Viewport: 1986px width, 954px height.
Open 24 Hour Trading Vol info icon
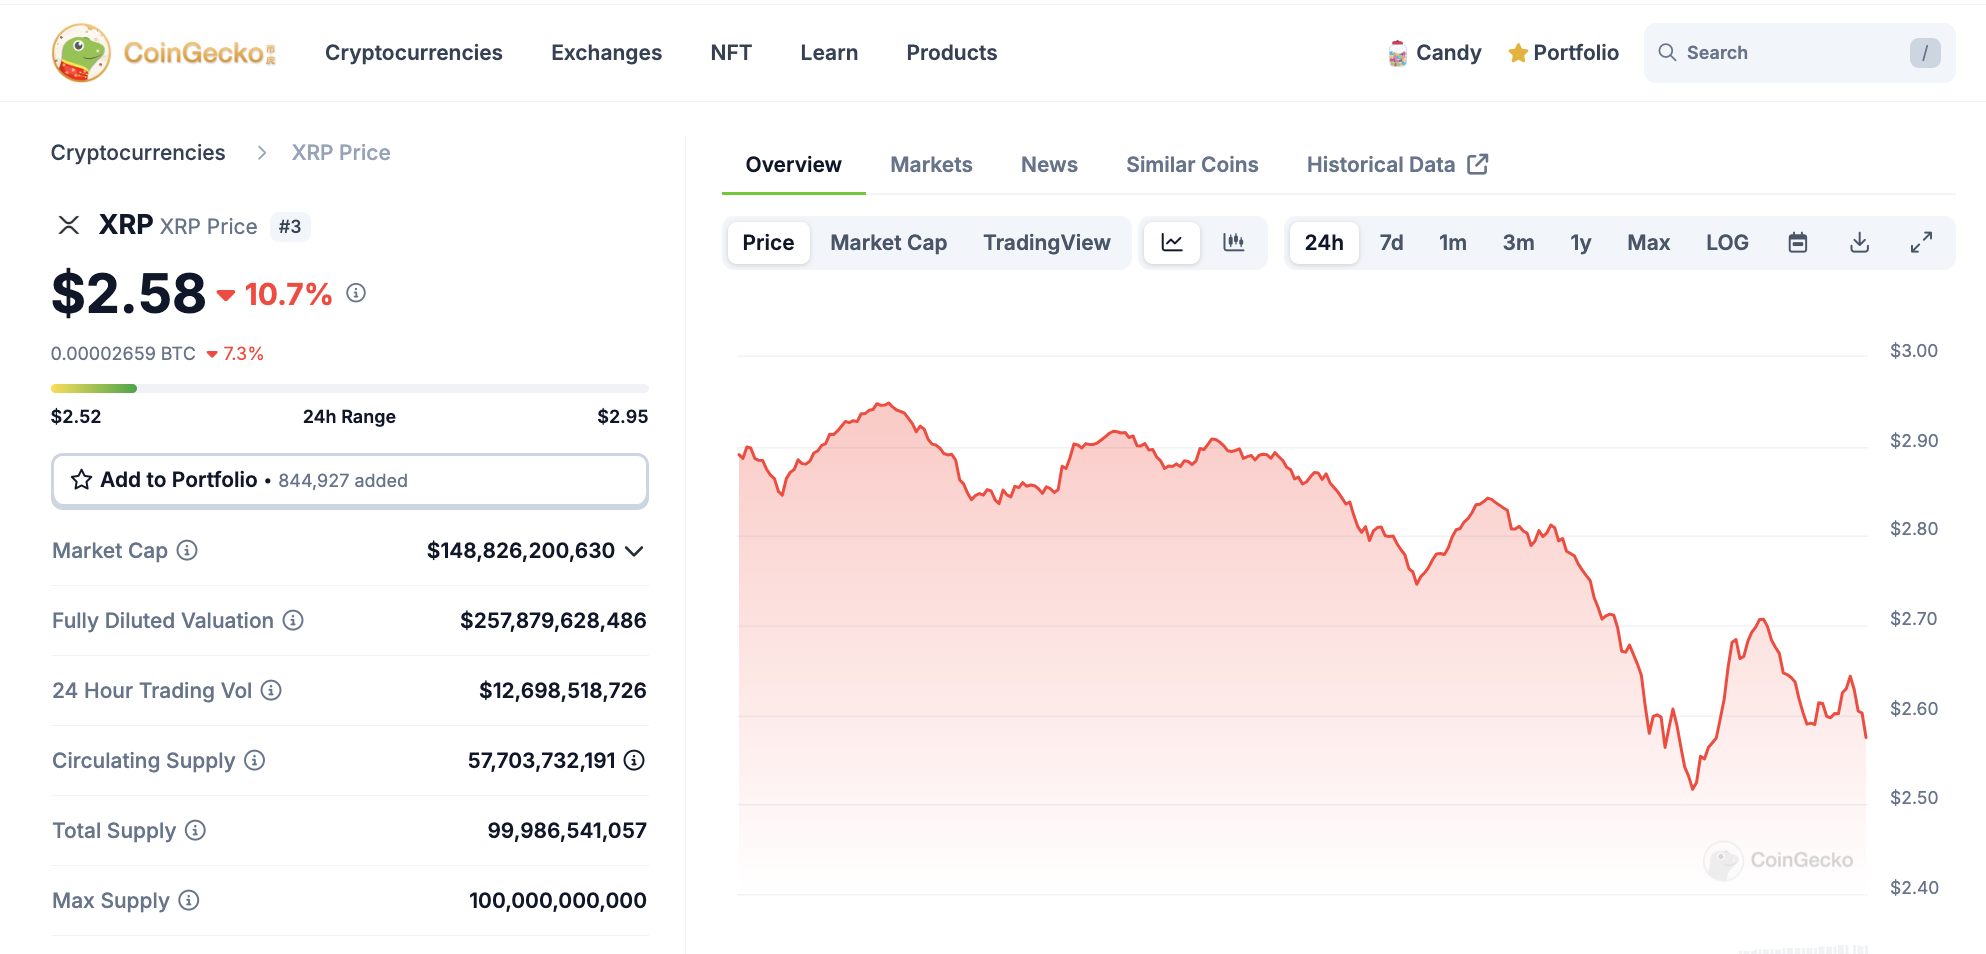[271, 690]
